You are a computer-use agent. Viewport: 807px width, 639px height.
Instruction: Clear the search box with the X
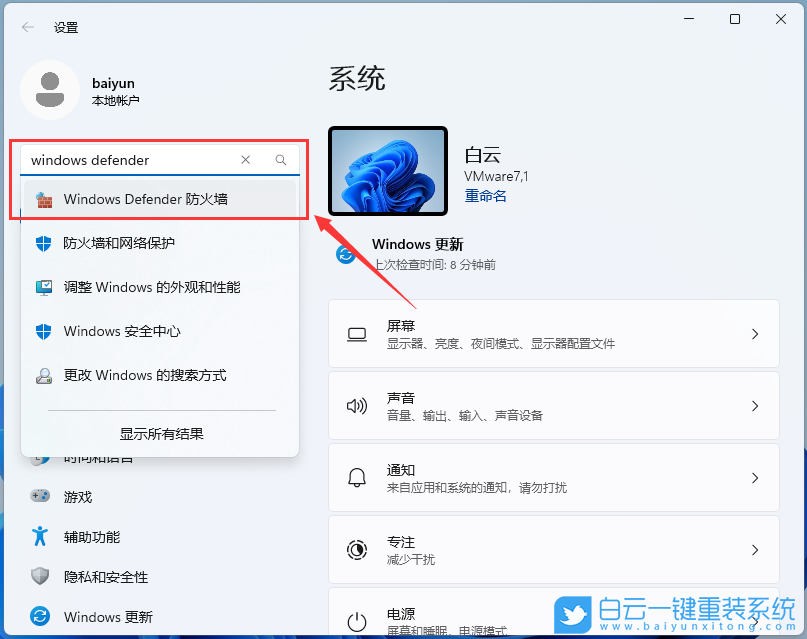click(x=245, y=160)
